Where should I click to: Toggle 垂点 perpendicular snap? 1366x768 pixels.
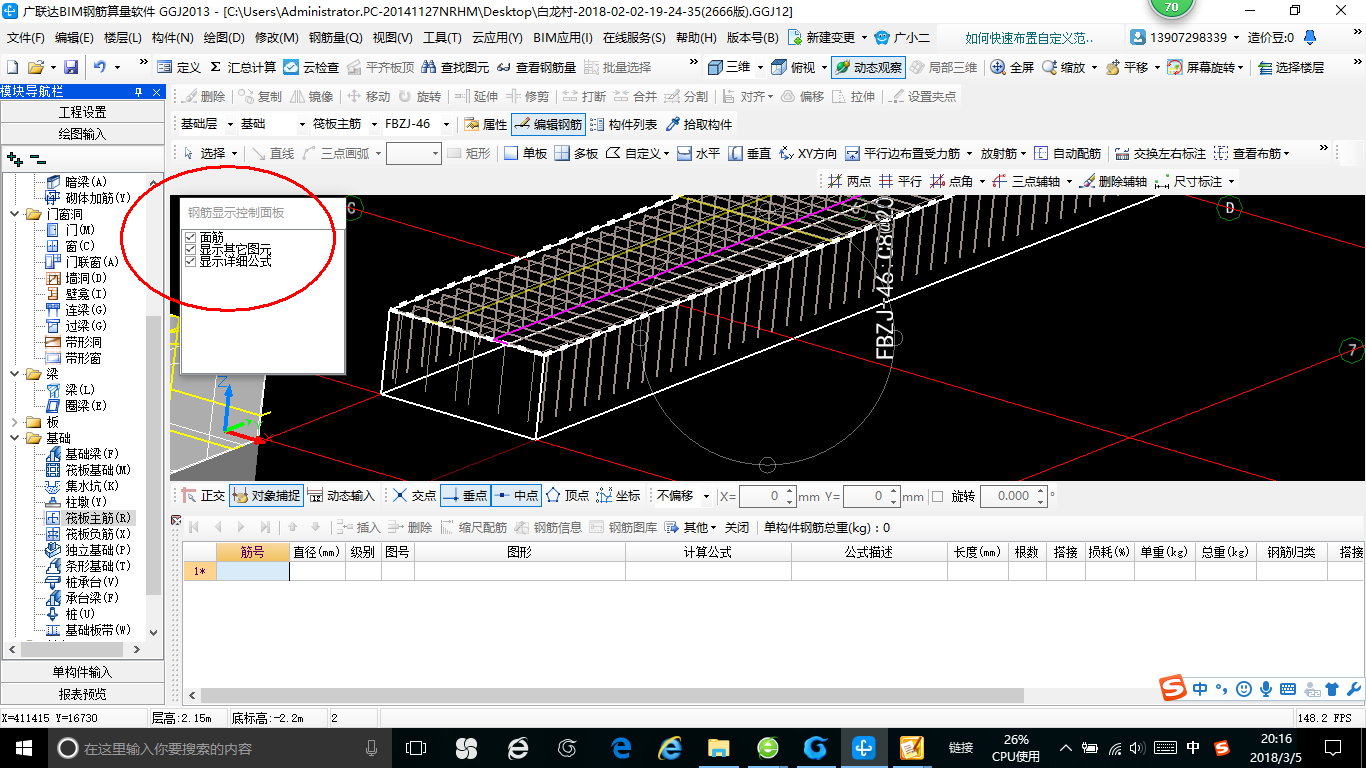(x=465, y=495)
